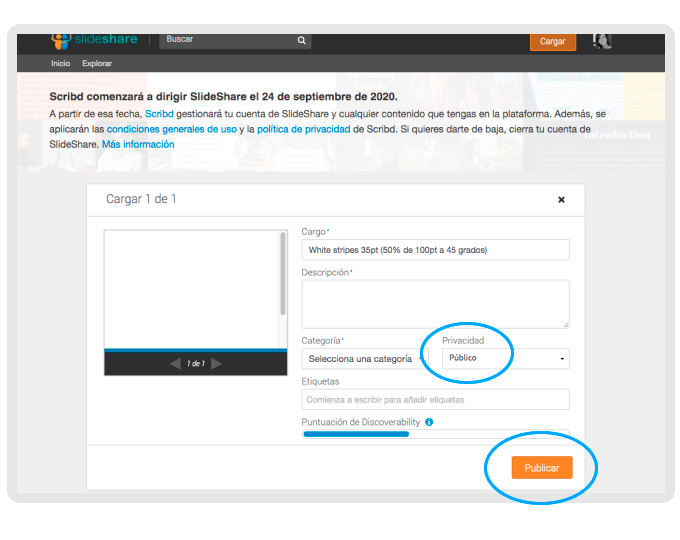Click the slide preview thumbnail
680x540 pixels.
(x=193, y=289)
